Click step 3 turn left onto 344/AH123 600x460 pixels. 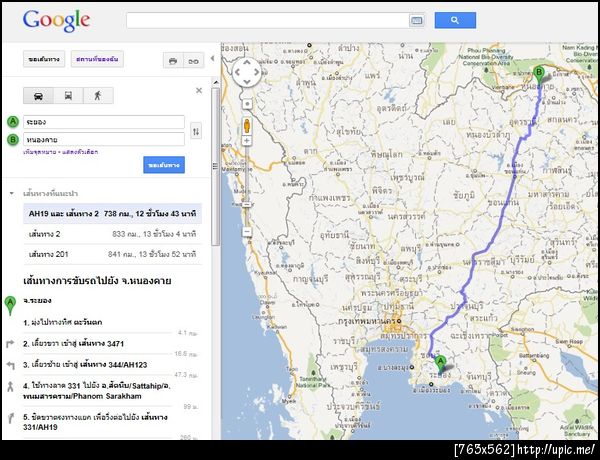[x=85, y=365]
